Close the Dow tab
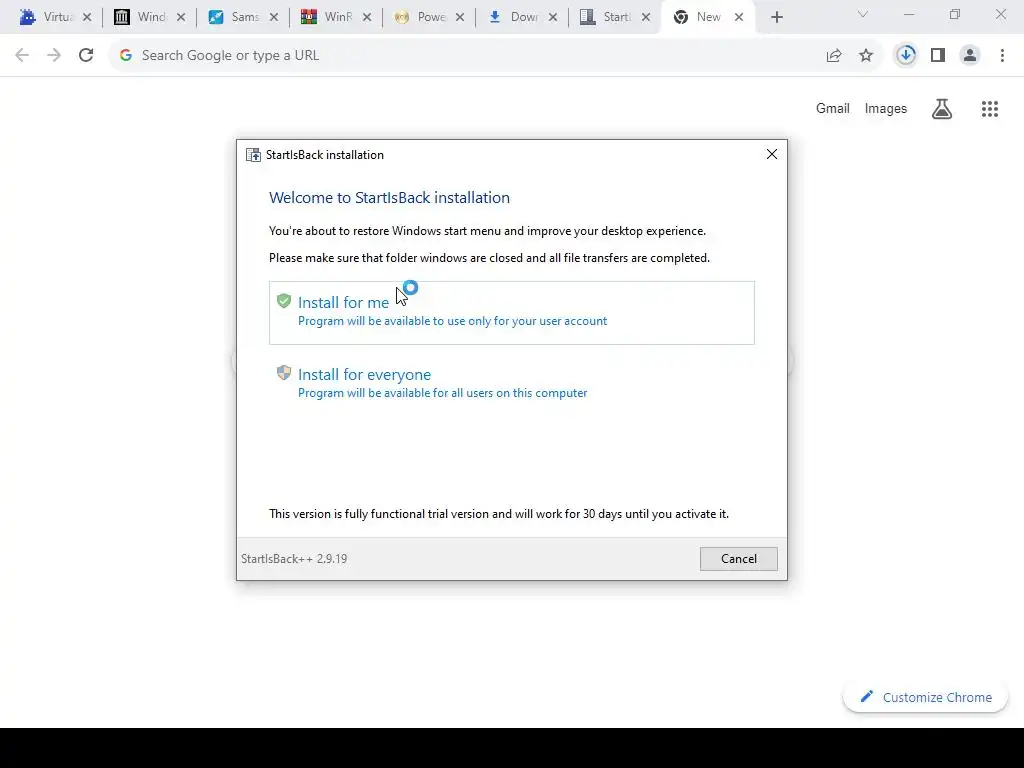Screen dimensions: 1024x768 (x=553, y=18)
